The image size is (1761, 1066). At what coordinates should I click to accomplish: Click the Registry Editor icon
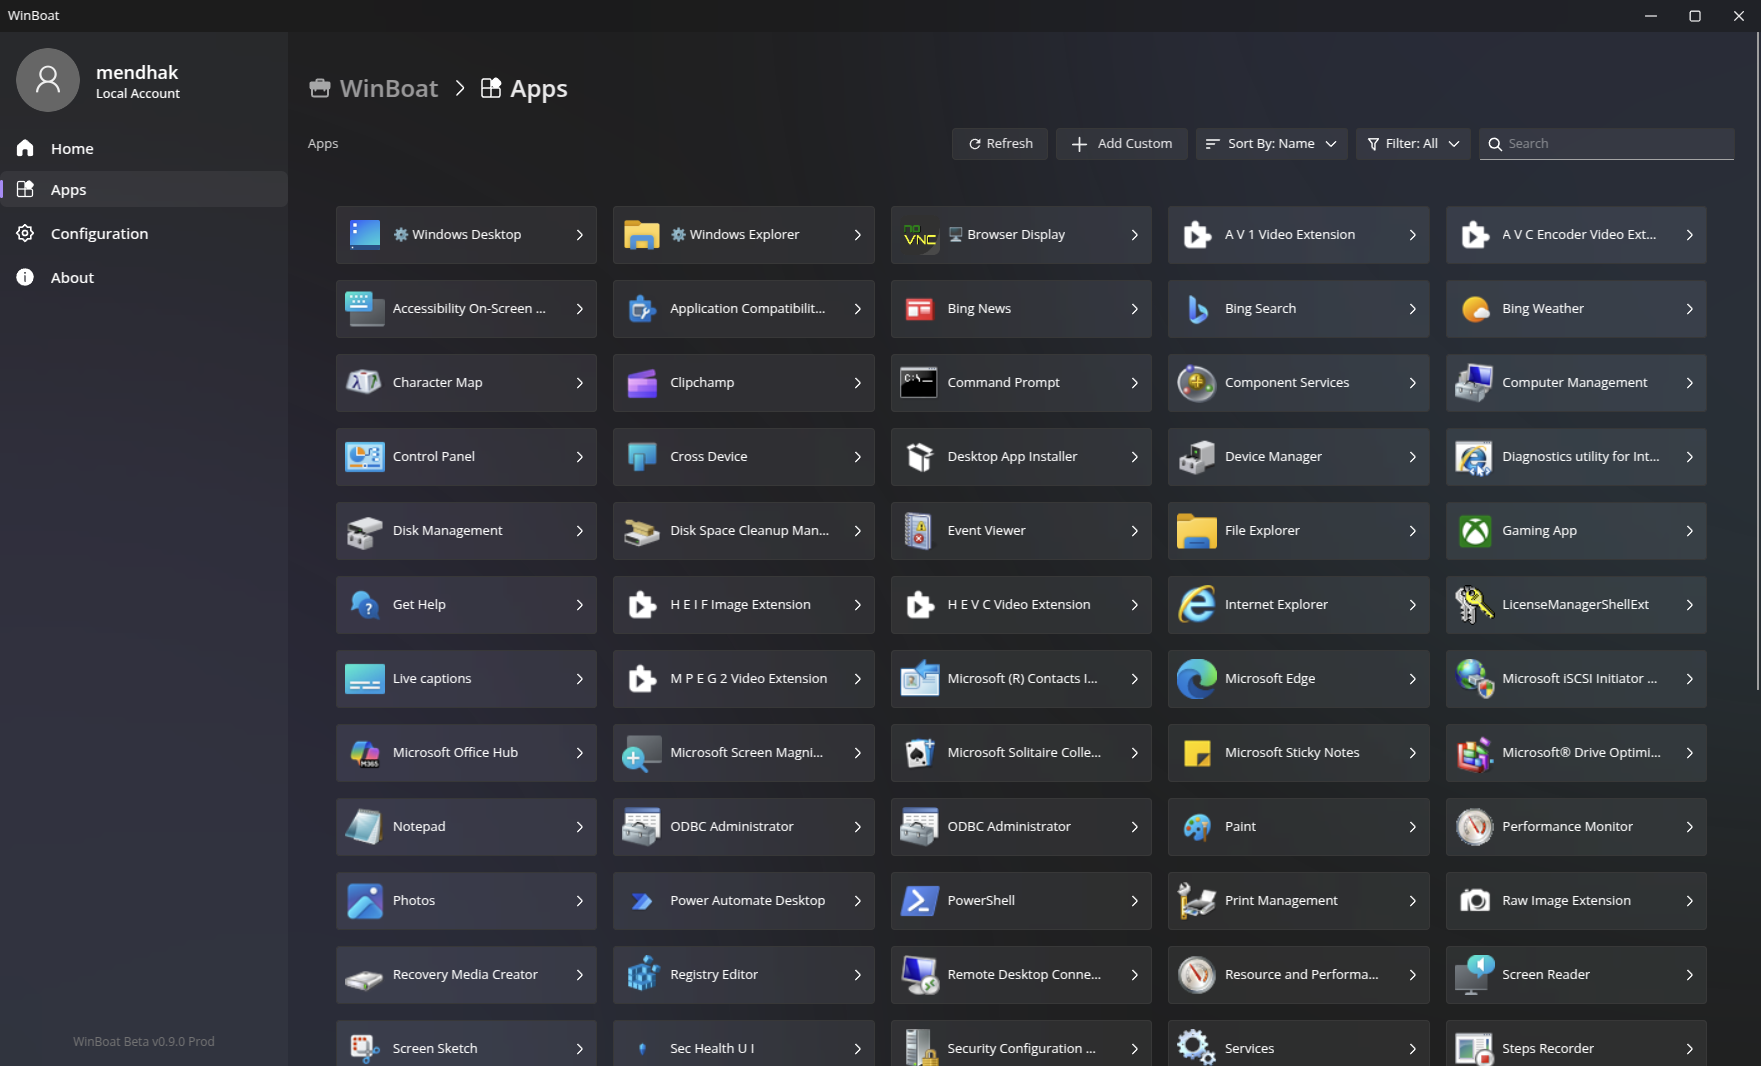[641, 975]
